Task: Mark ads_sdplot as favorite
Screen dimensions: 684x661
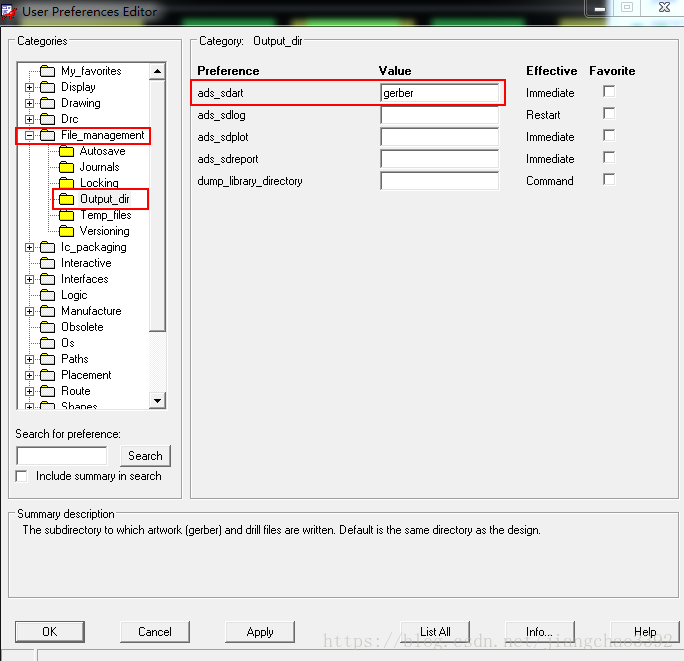Action: tap(609, 135)
